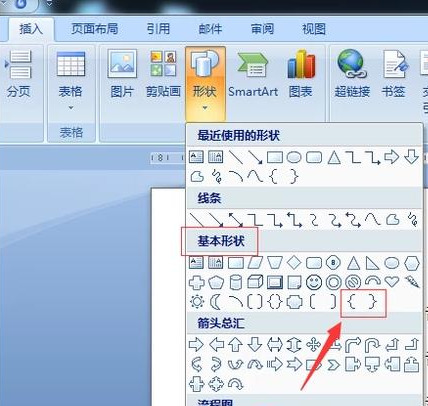Select the trapezoid in 基本形状
This screenshot has width=428, height=406.
(275, 263)
